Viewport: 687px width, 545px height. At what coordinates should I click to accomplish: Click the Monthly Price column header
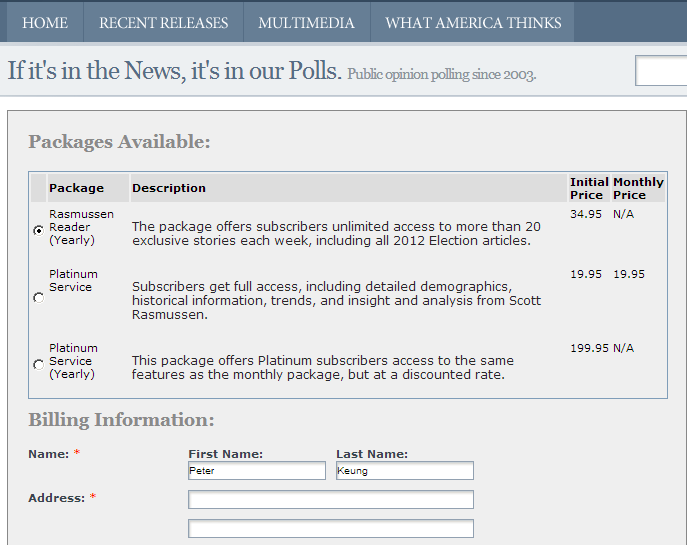638,188
